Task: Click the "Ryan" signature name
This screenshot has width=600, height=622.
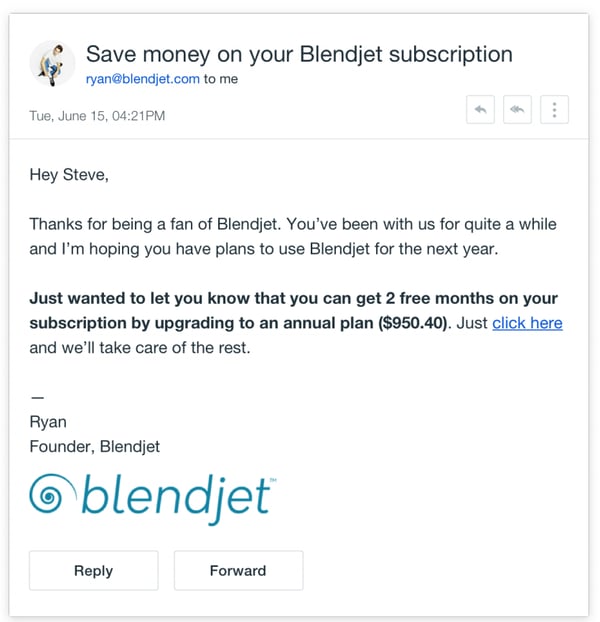Action: point(48,422)
